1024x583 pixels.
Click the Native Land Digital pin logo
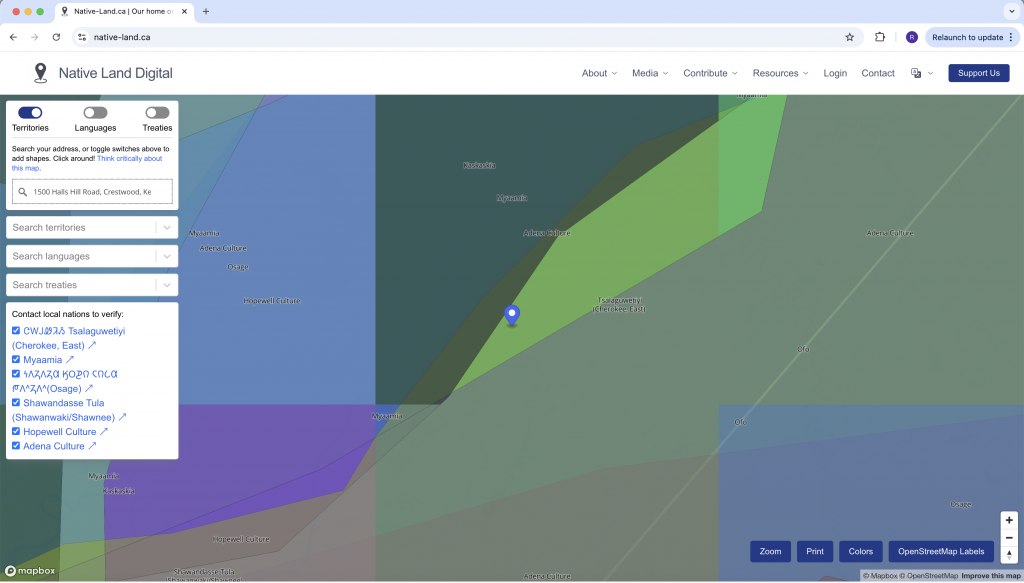[40, 73]
